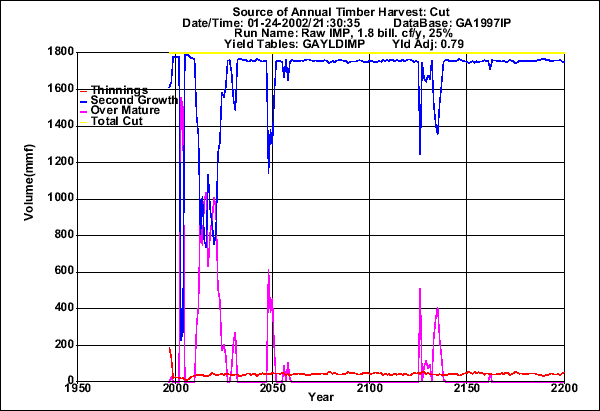Click the magenta Over Mature spike near 2135
The width and height of the screenshot is (600, 411).
point(437,312)
